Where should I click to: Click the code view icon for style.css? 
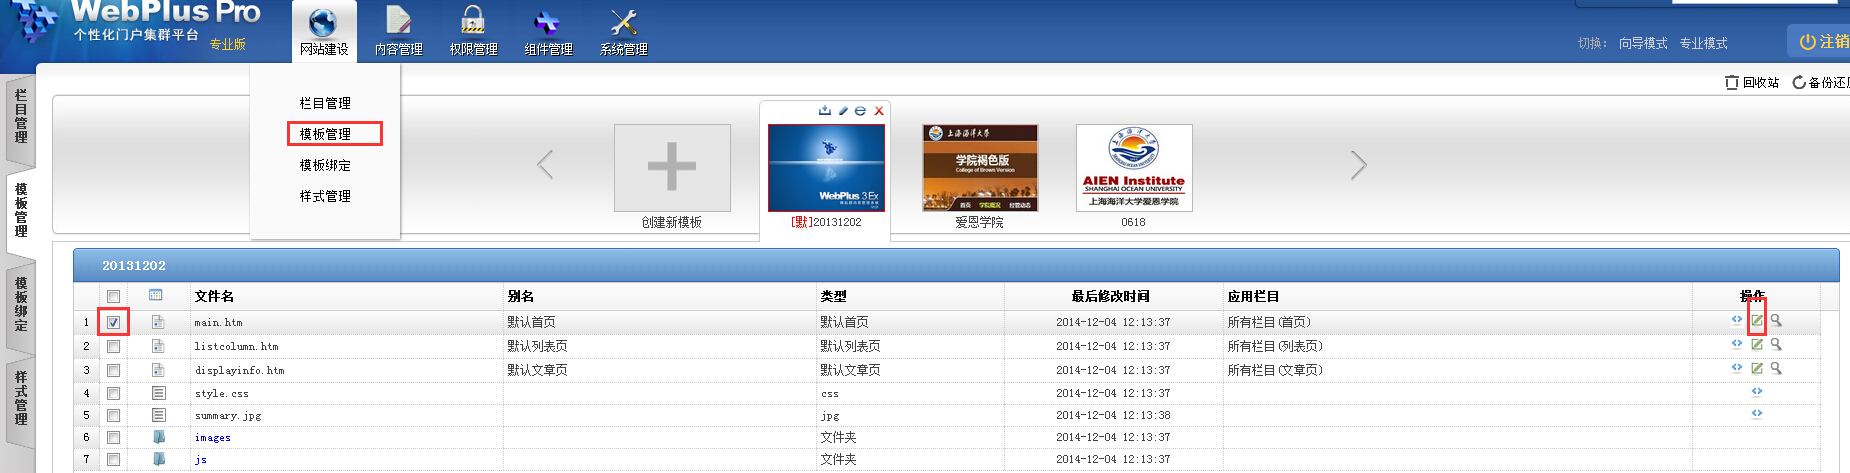tap(1756, 392)
